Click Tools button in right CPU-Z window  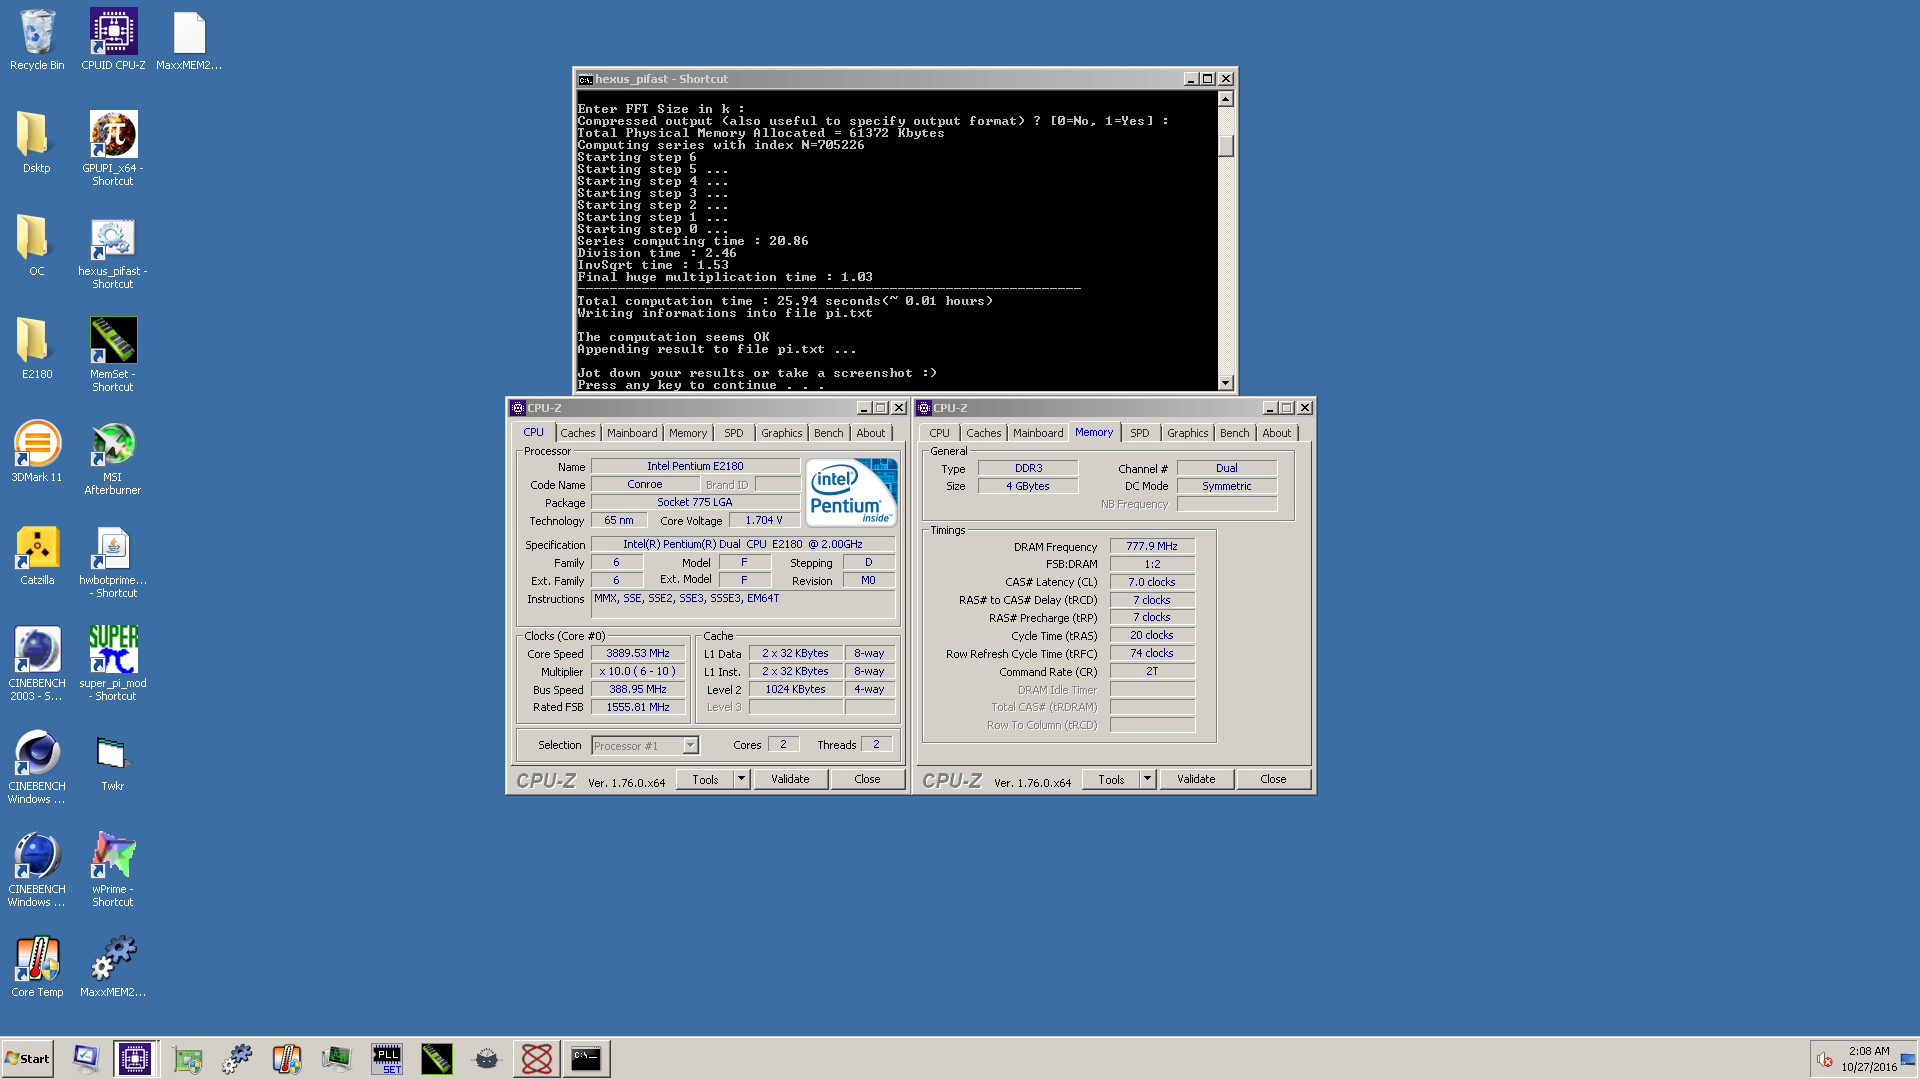(1111, 779)
